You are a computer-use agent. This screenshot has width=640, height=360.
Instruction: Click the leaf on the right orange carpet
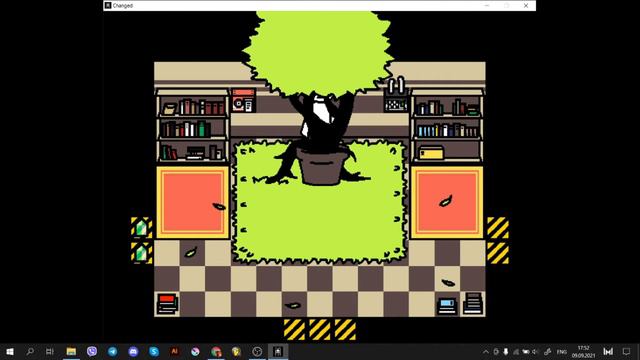tap(445, 201)
